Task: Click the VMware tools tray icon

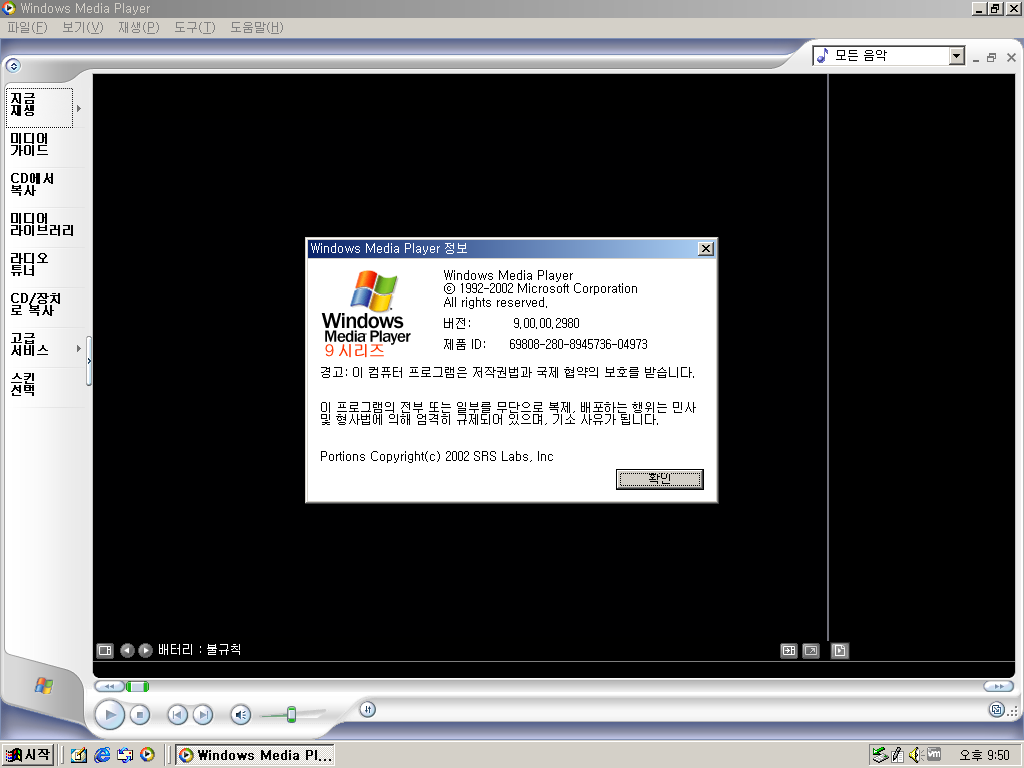Action: click(x=934, y=754)
